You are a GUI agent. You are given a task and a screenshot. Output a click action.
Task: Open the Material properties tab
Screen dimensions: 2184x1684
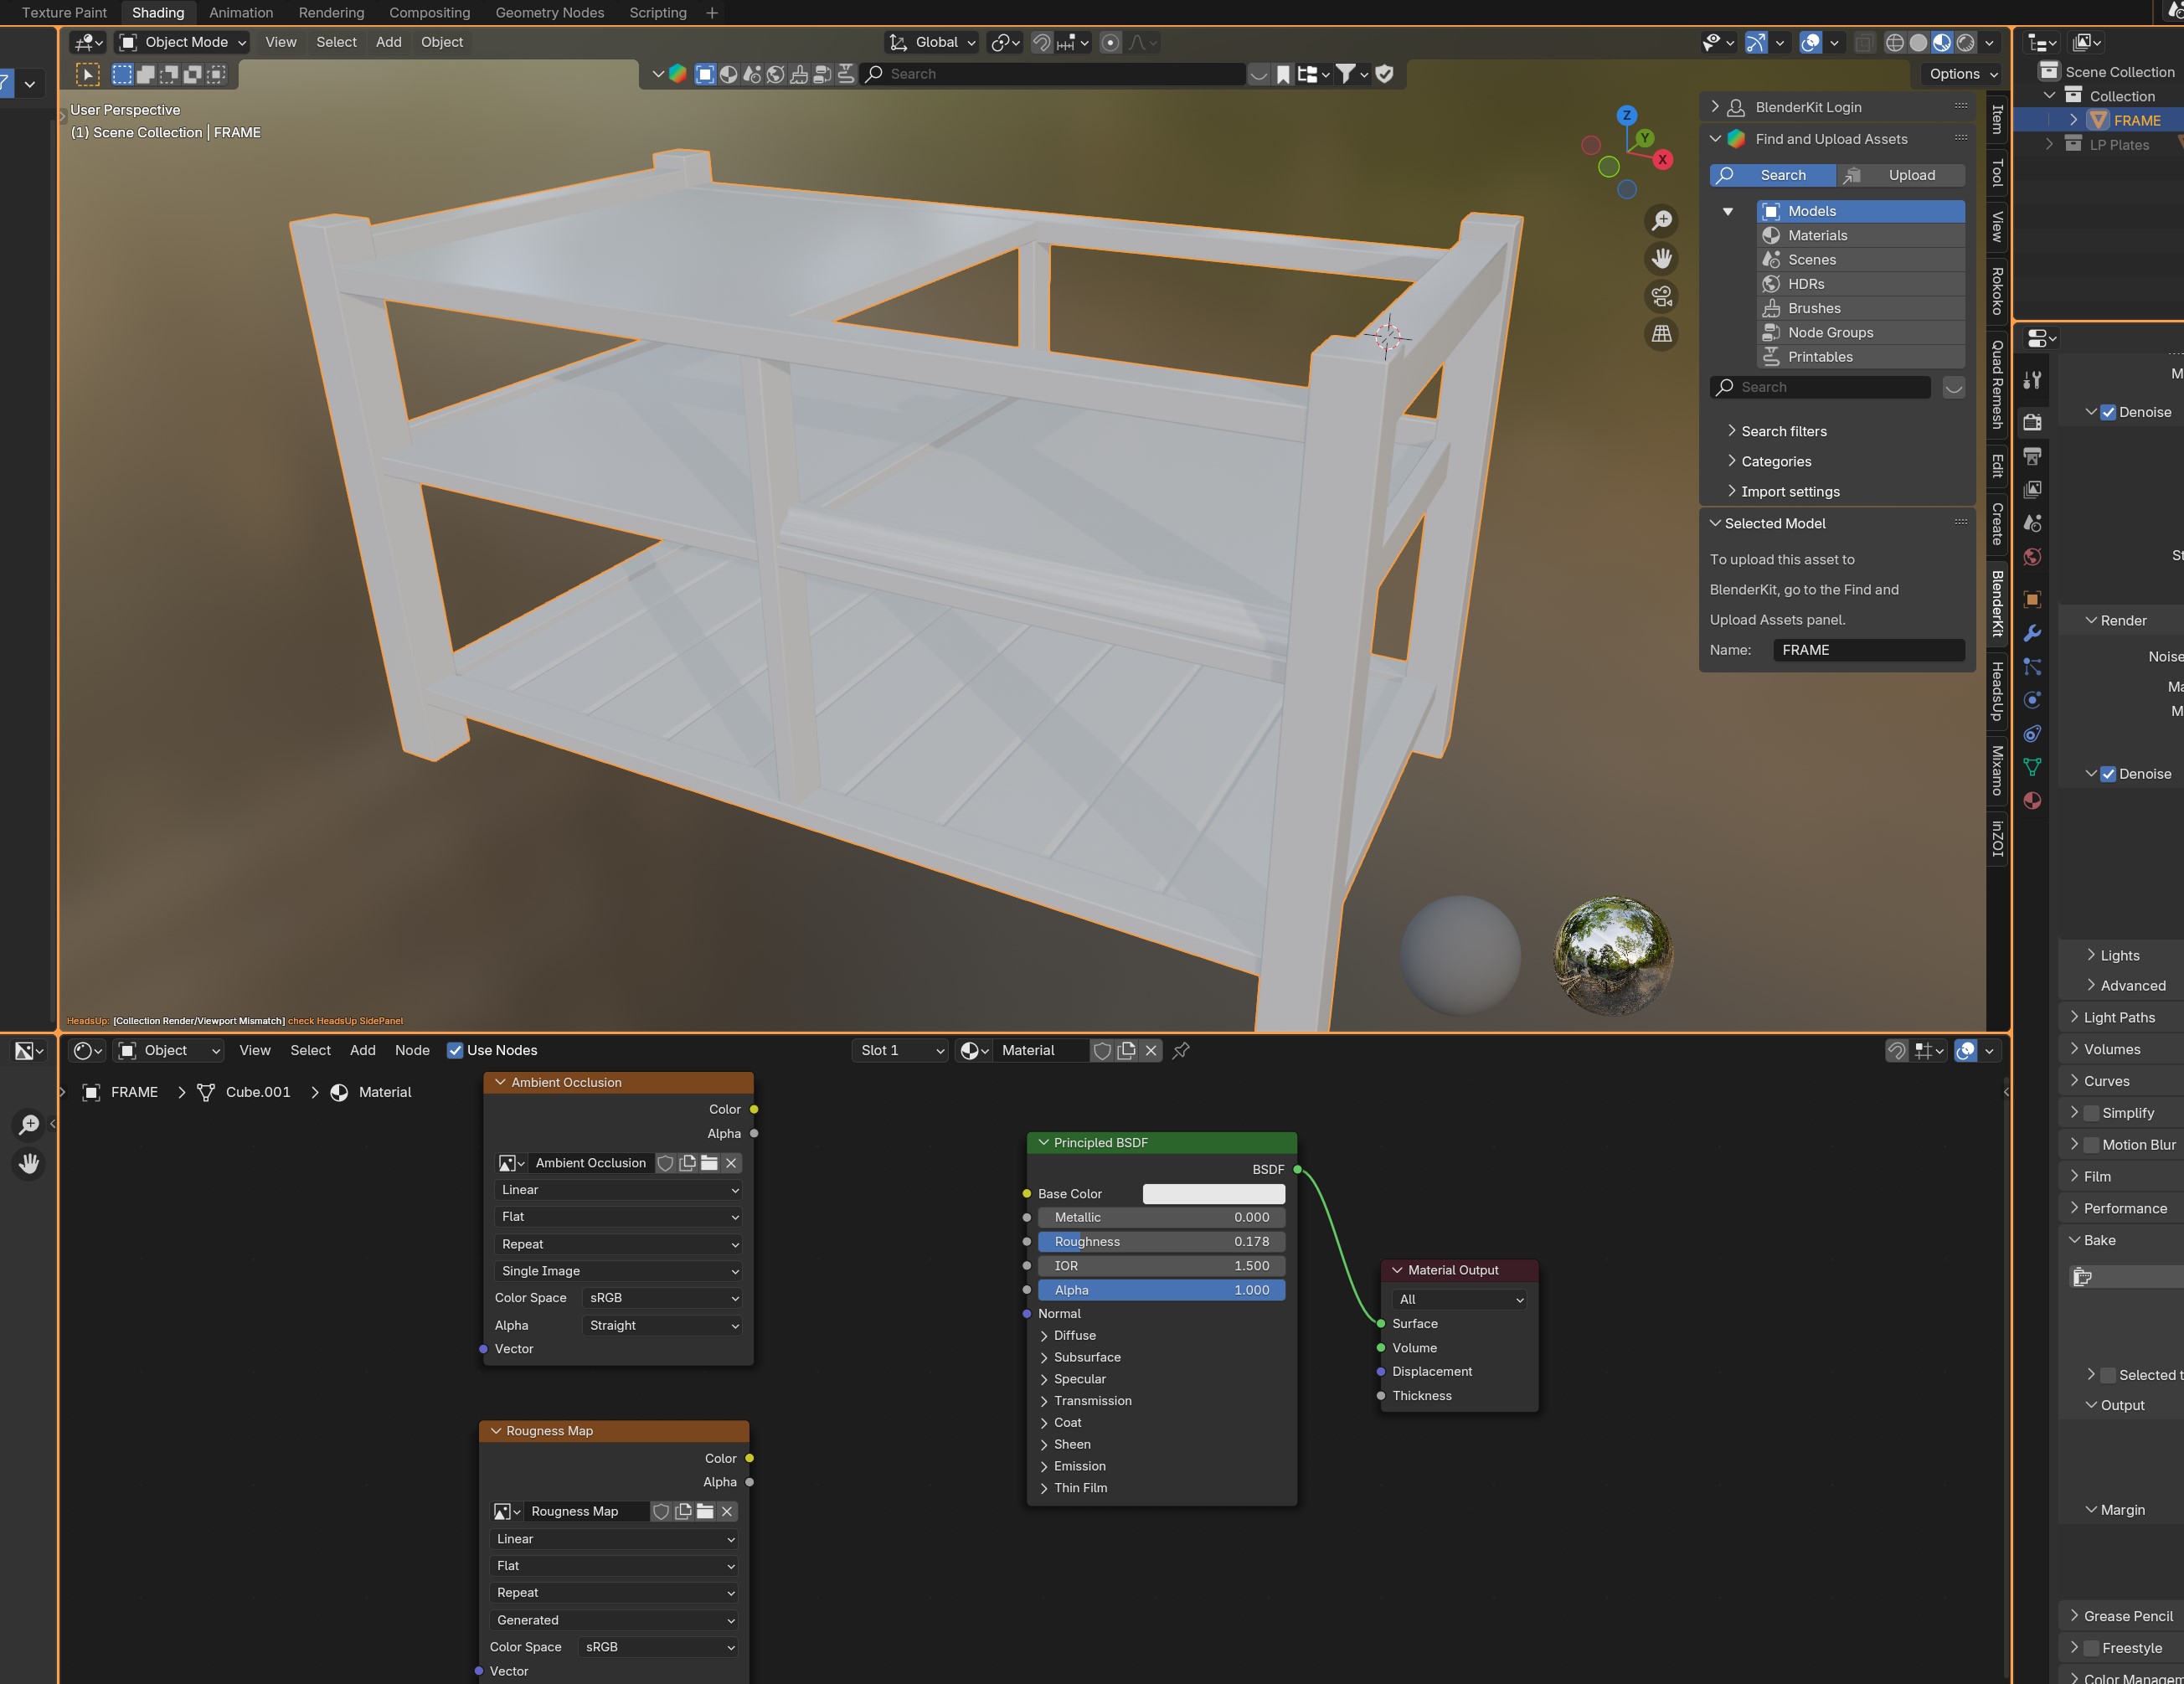[2032, 801]
